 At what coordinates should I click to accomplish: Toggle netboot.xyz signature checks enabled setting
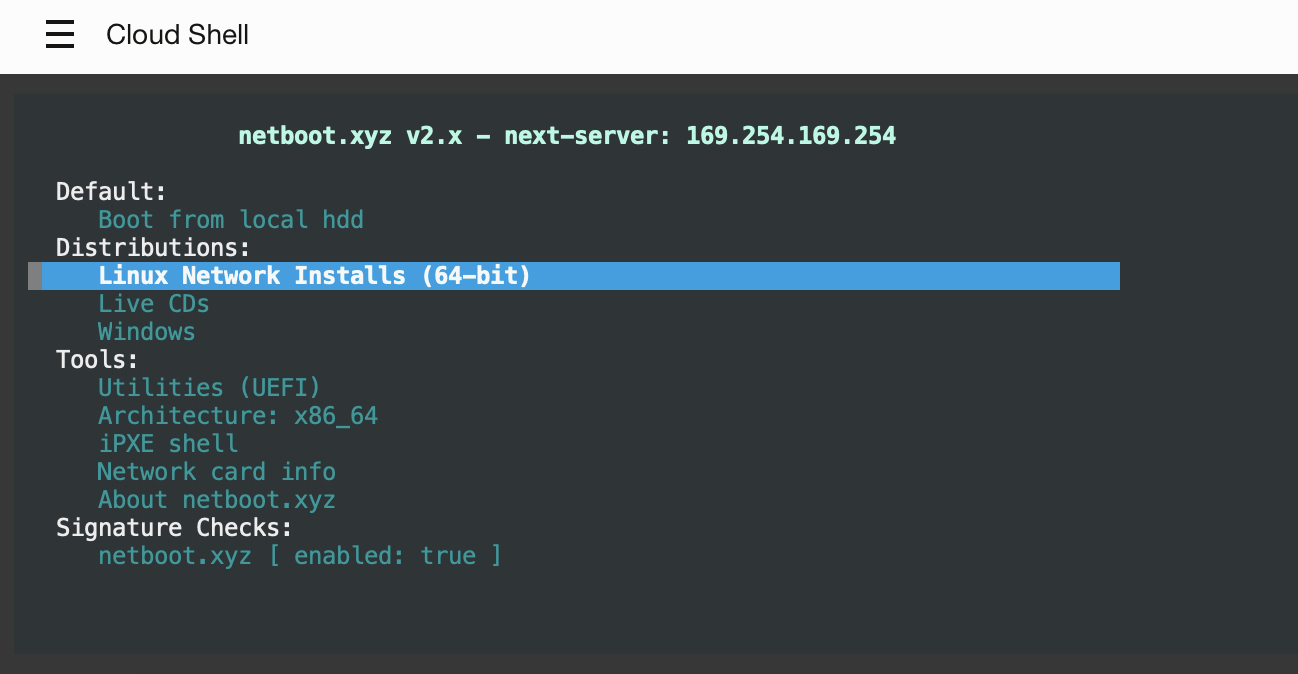[299, 556]
